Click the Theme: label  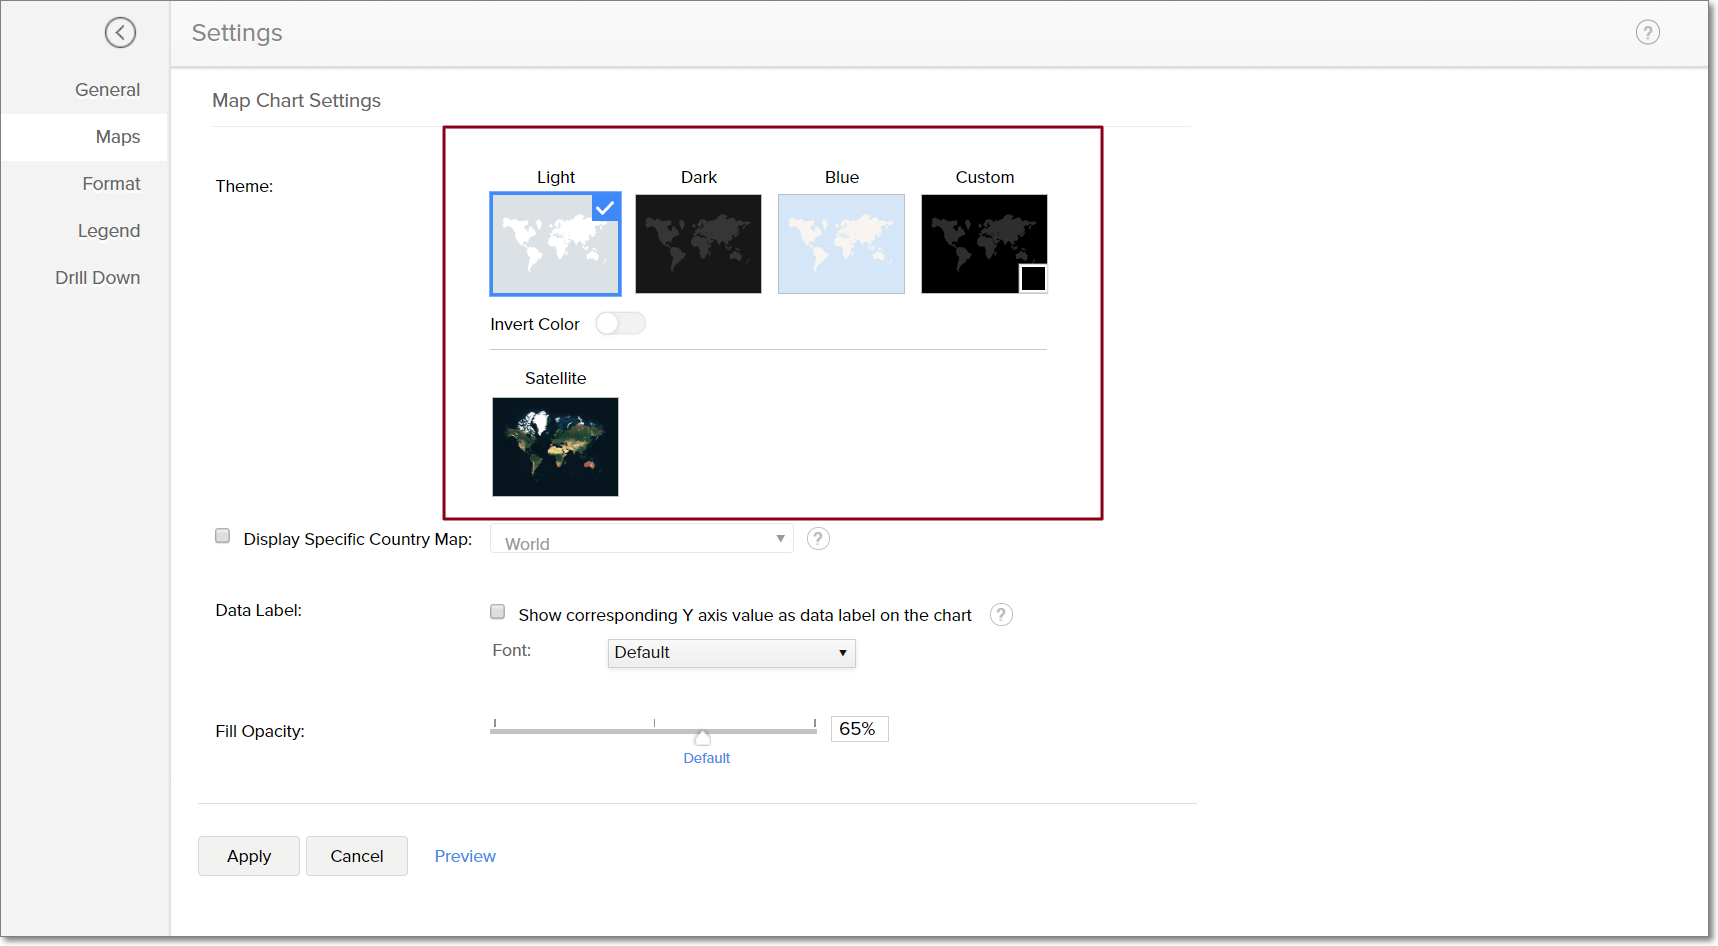pos(244,186)
